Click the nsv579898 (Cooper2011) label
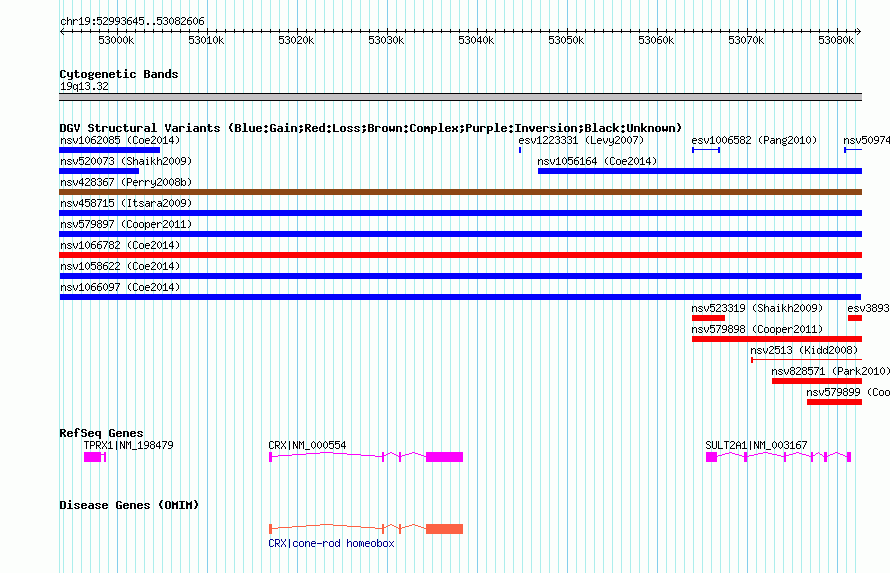 tap(757, 329)
